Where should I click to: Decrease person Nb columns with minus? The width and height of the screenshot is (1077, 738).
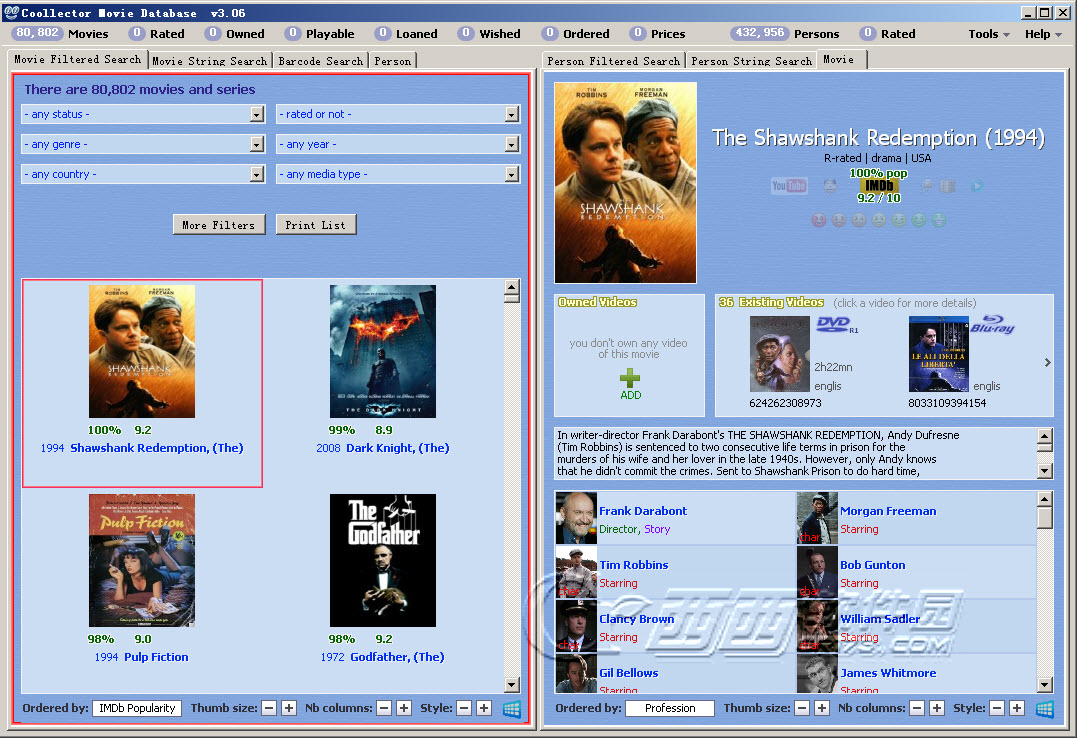pyautogui.click(x=918, y=708)
